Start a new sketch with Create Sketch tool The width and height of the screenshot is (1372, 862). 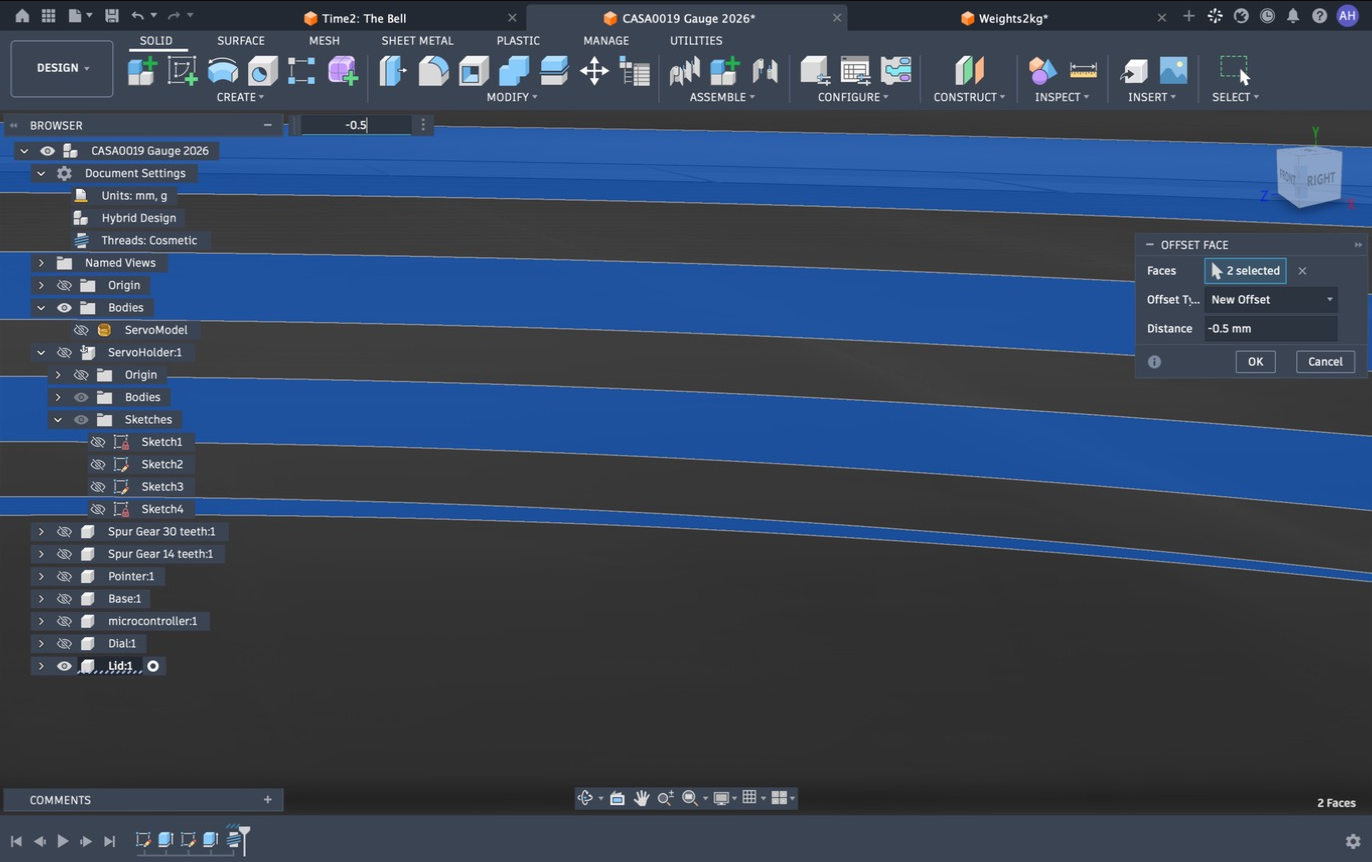click(x=182, y=70)
